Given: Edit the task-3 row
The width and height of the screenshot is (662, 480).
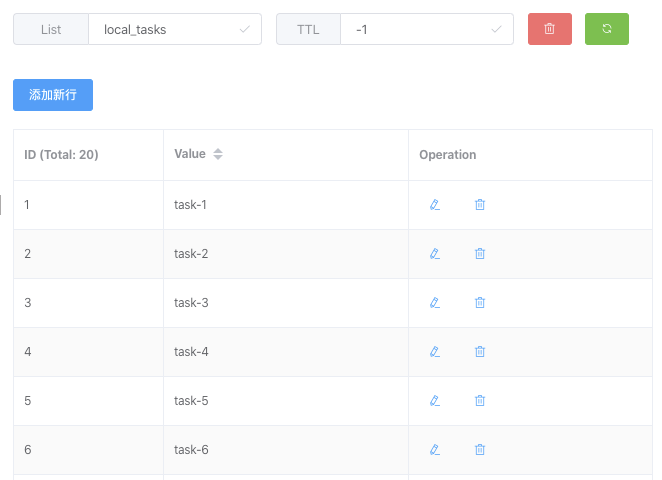Looking at the screenshot, I should 434,303.
